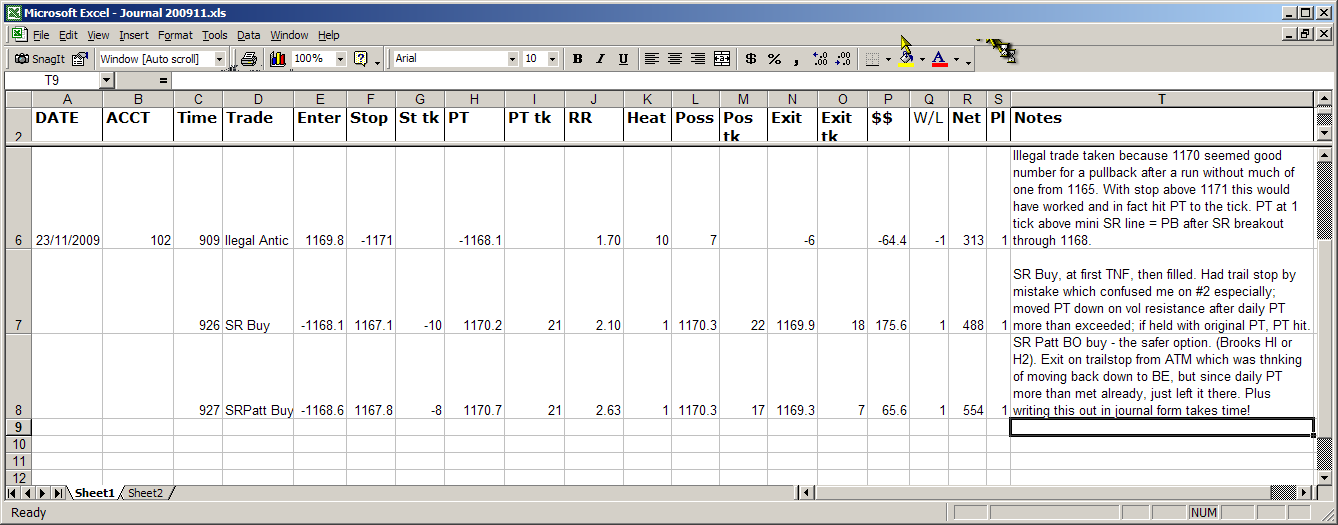Open the File menu
This screenshot has height=525, width=1338.
(x=41, y=35)
